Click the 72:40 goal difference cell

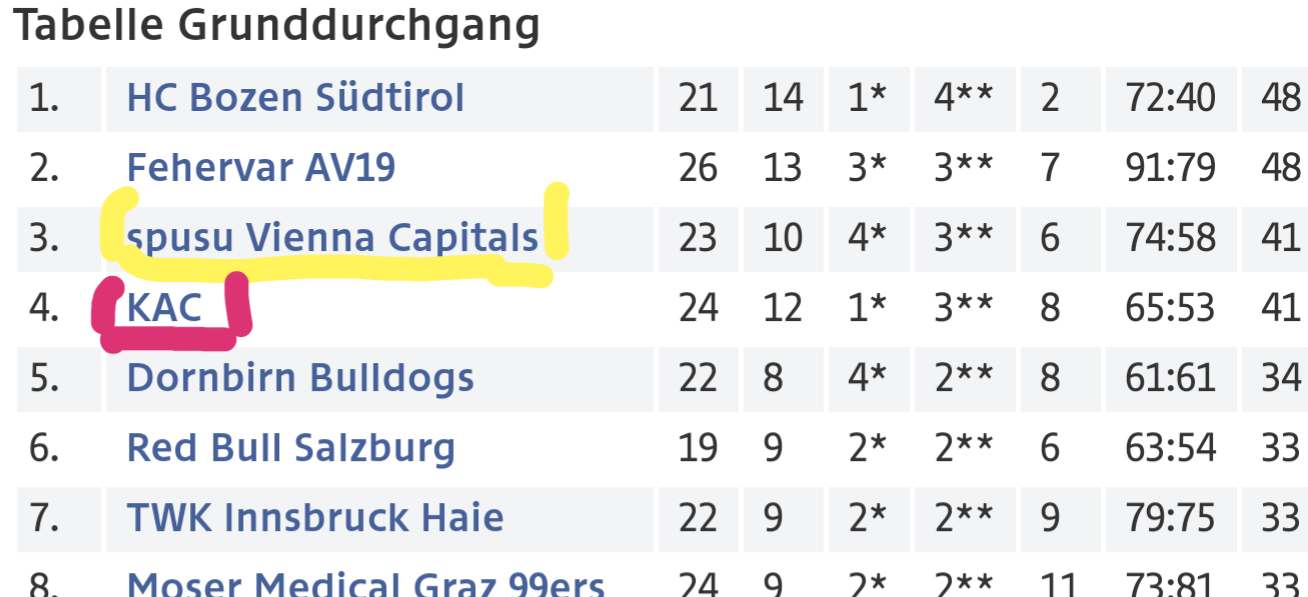[x=1171, y=98]
